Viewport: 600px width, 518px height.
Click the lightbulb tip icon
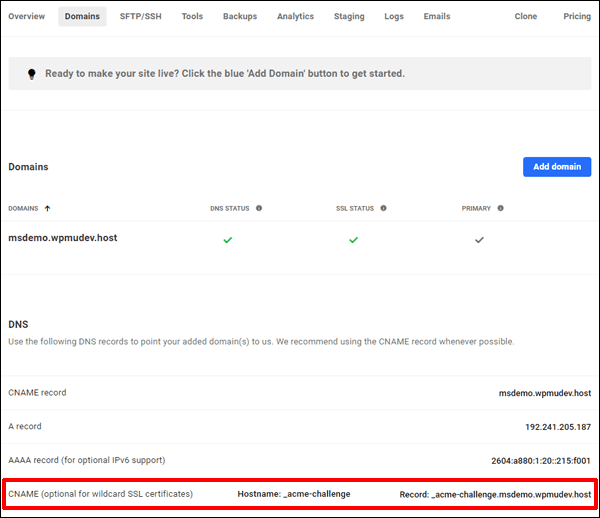click(32, 74)
